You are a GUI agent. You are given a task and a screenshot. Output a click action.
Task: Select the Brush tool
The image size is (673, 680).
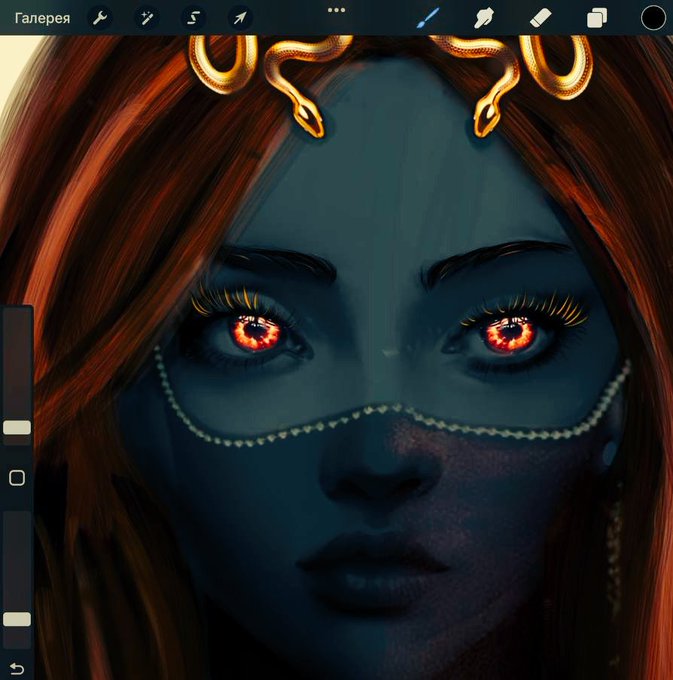(428, 18)
